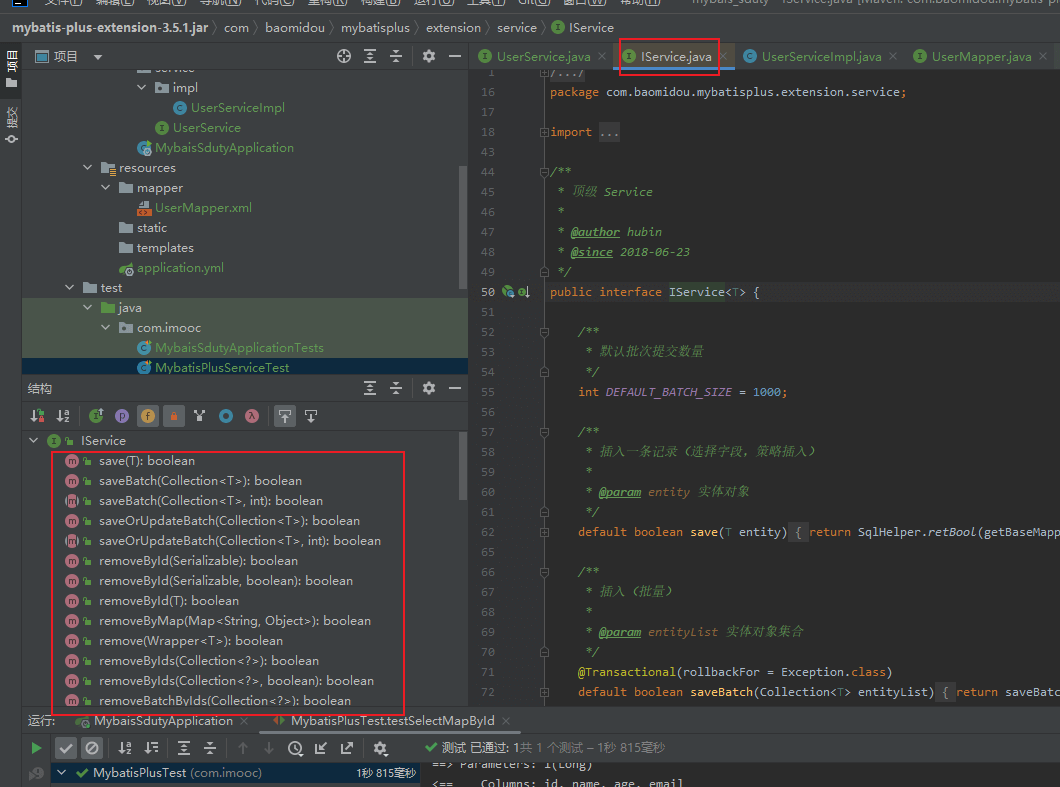Expand all nodes in the Project panel

coord(370,56)
